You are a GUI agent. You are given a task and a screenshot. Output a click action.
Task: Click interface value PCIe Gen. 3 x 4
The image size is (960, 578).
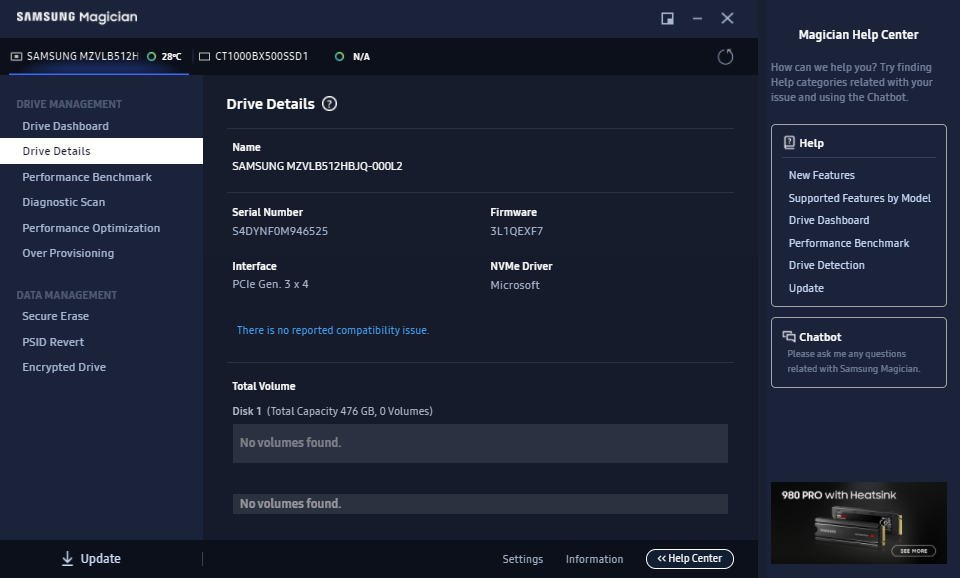(x=270, y=284)
